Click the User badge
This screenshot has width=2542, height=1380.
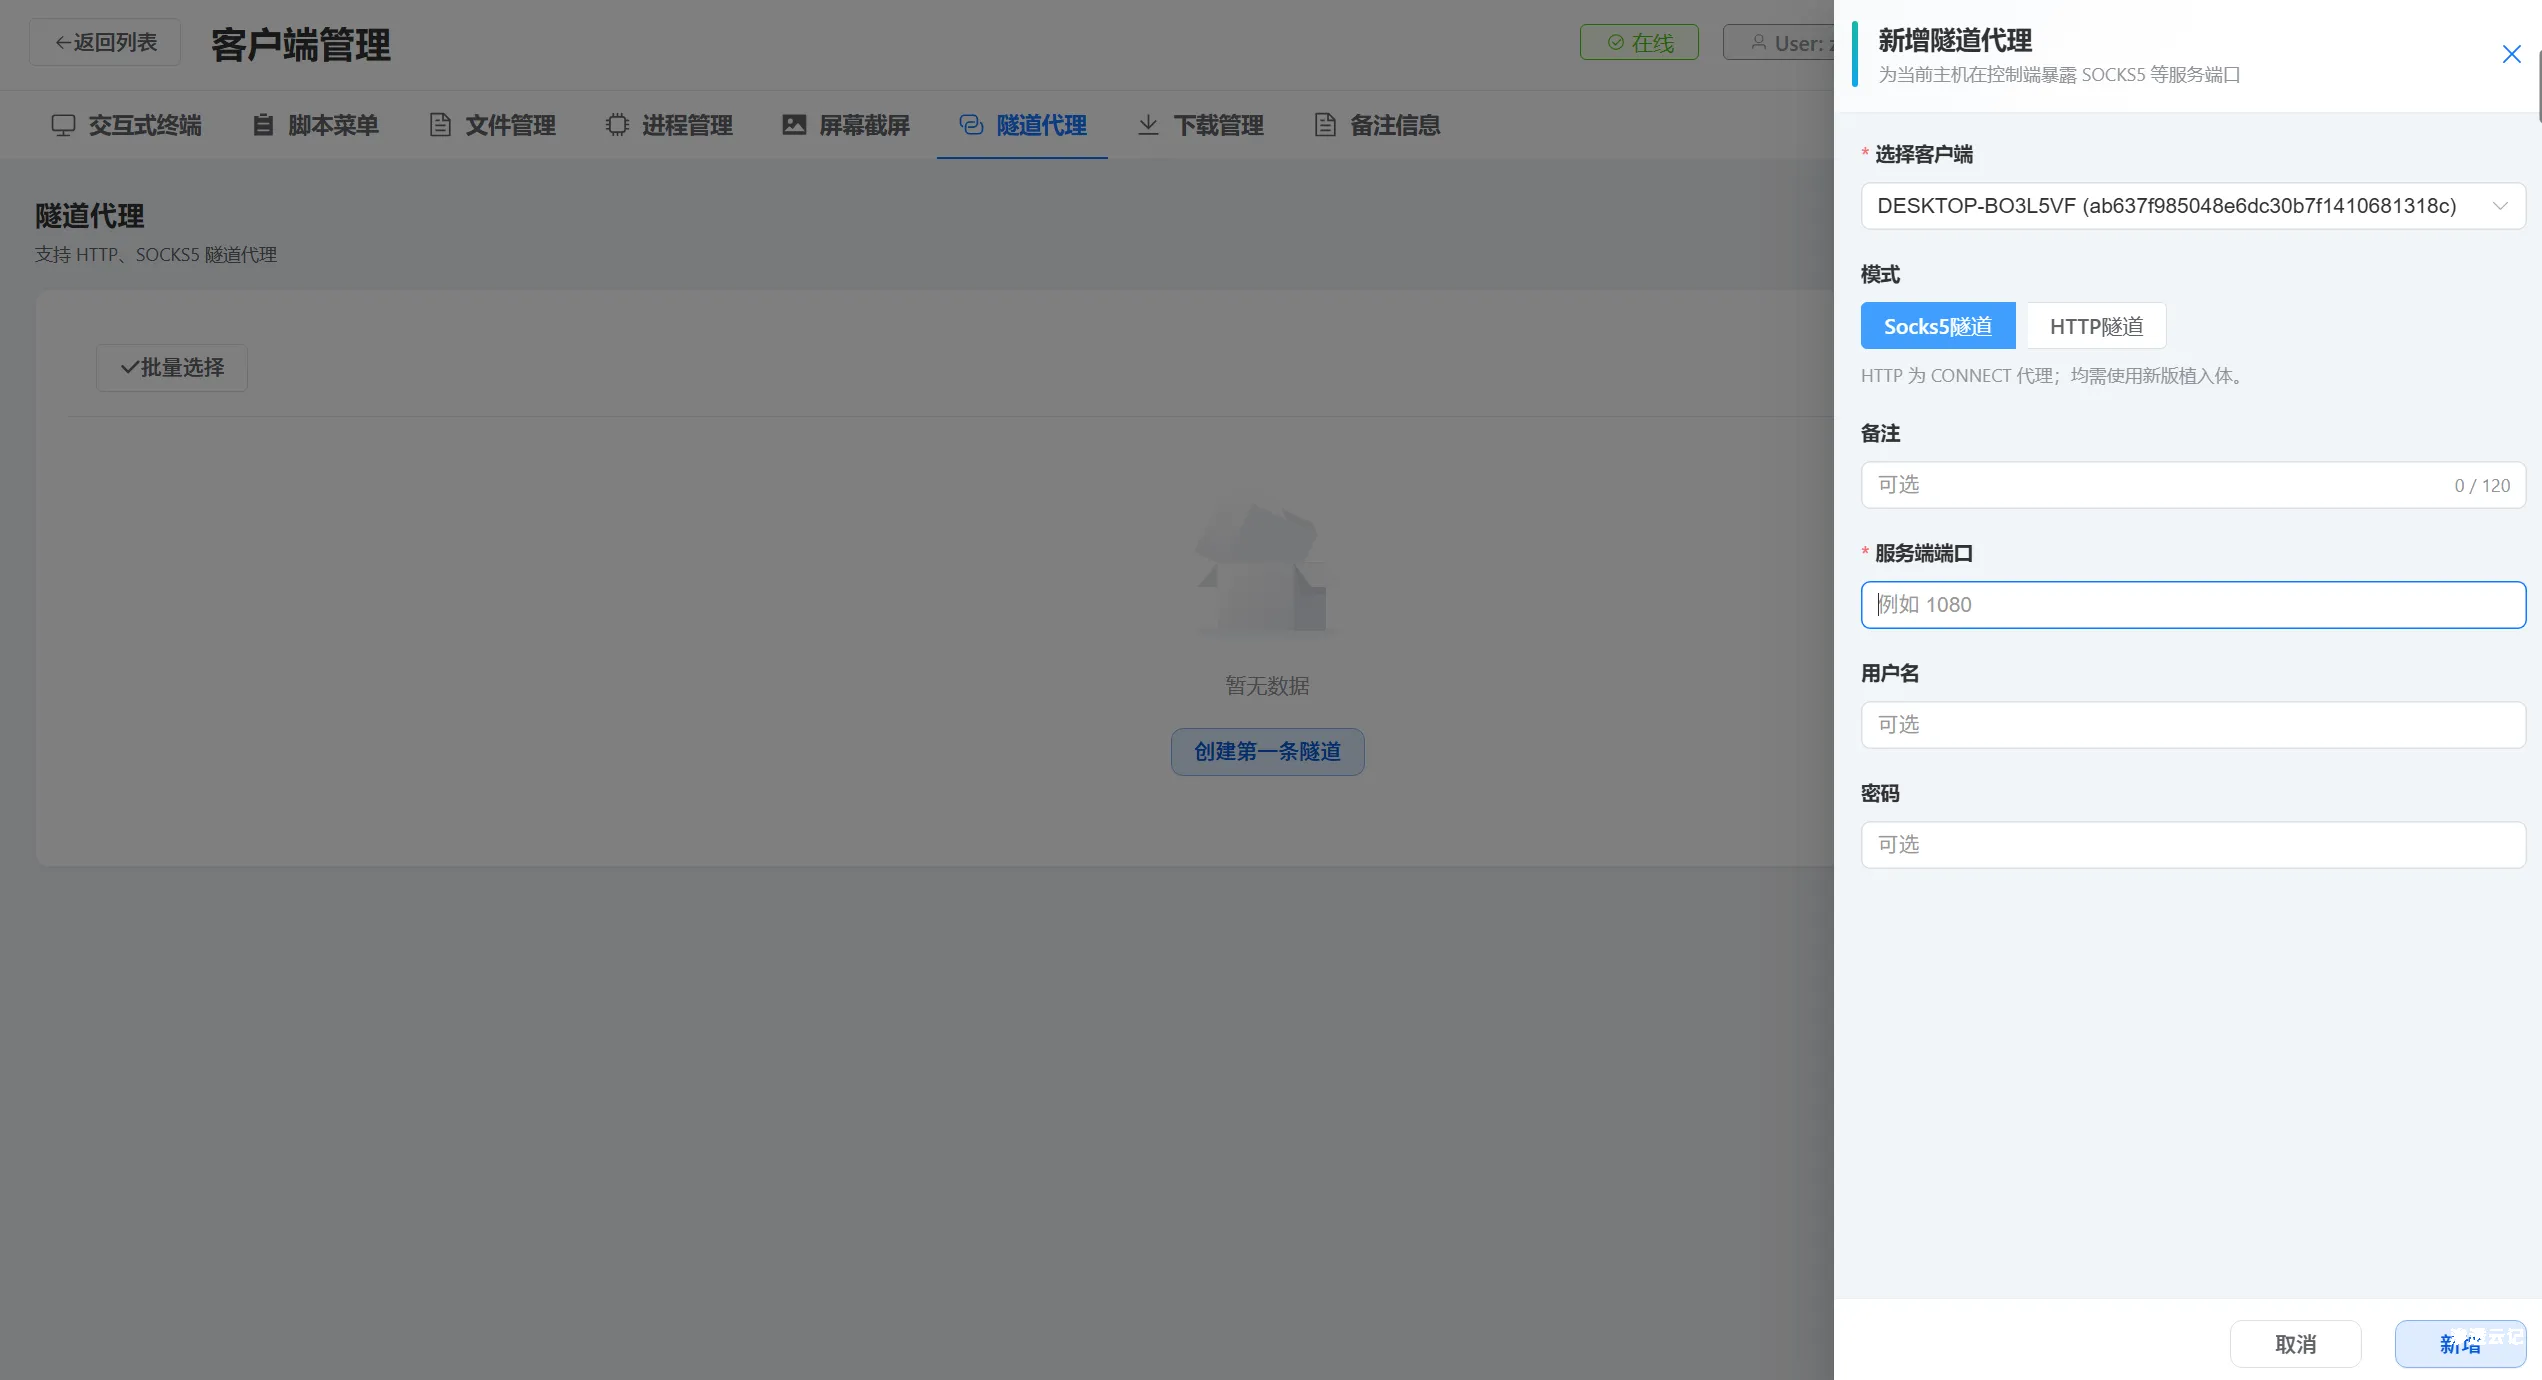tap(1780, 43)
